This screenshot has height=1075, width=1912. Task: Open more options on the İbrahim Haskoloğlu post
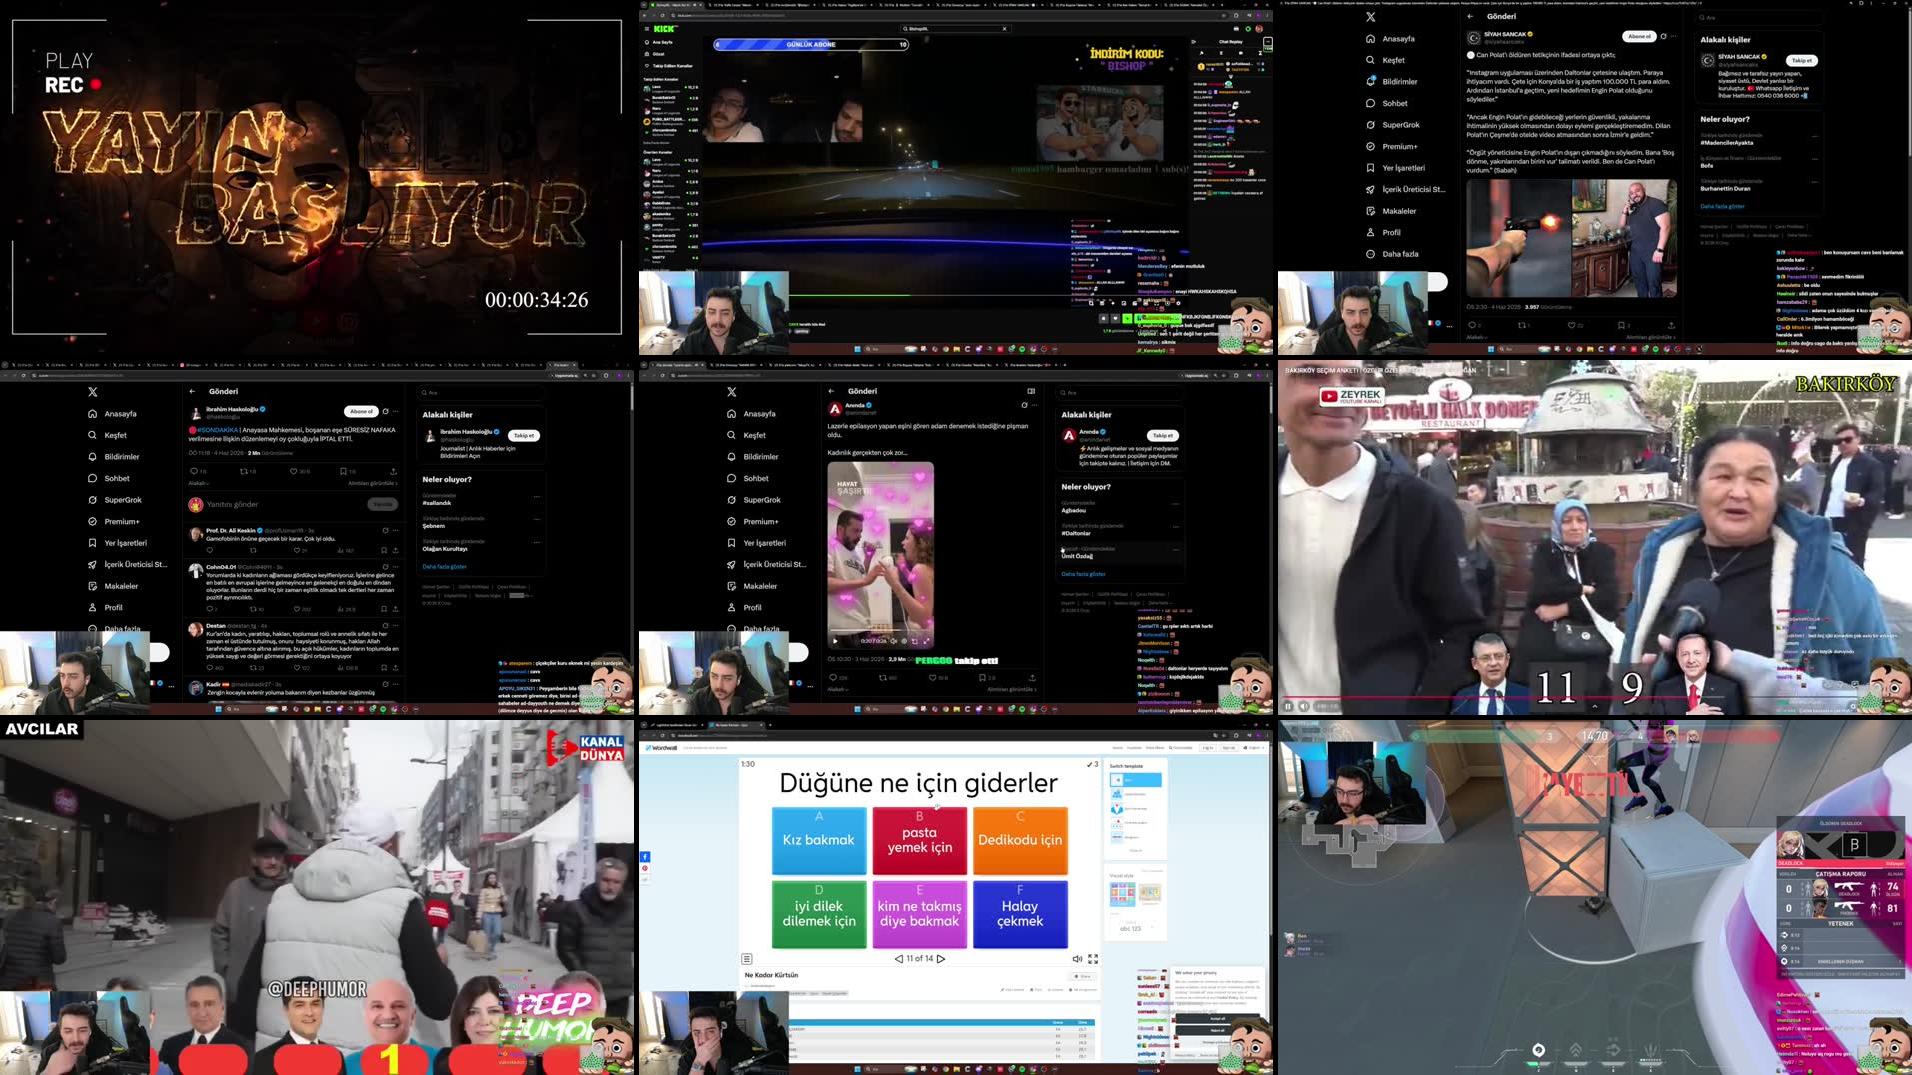tap(395, 411)
